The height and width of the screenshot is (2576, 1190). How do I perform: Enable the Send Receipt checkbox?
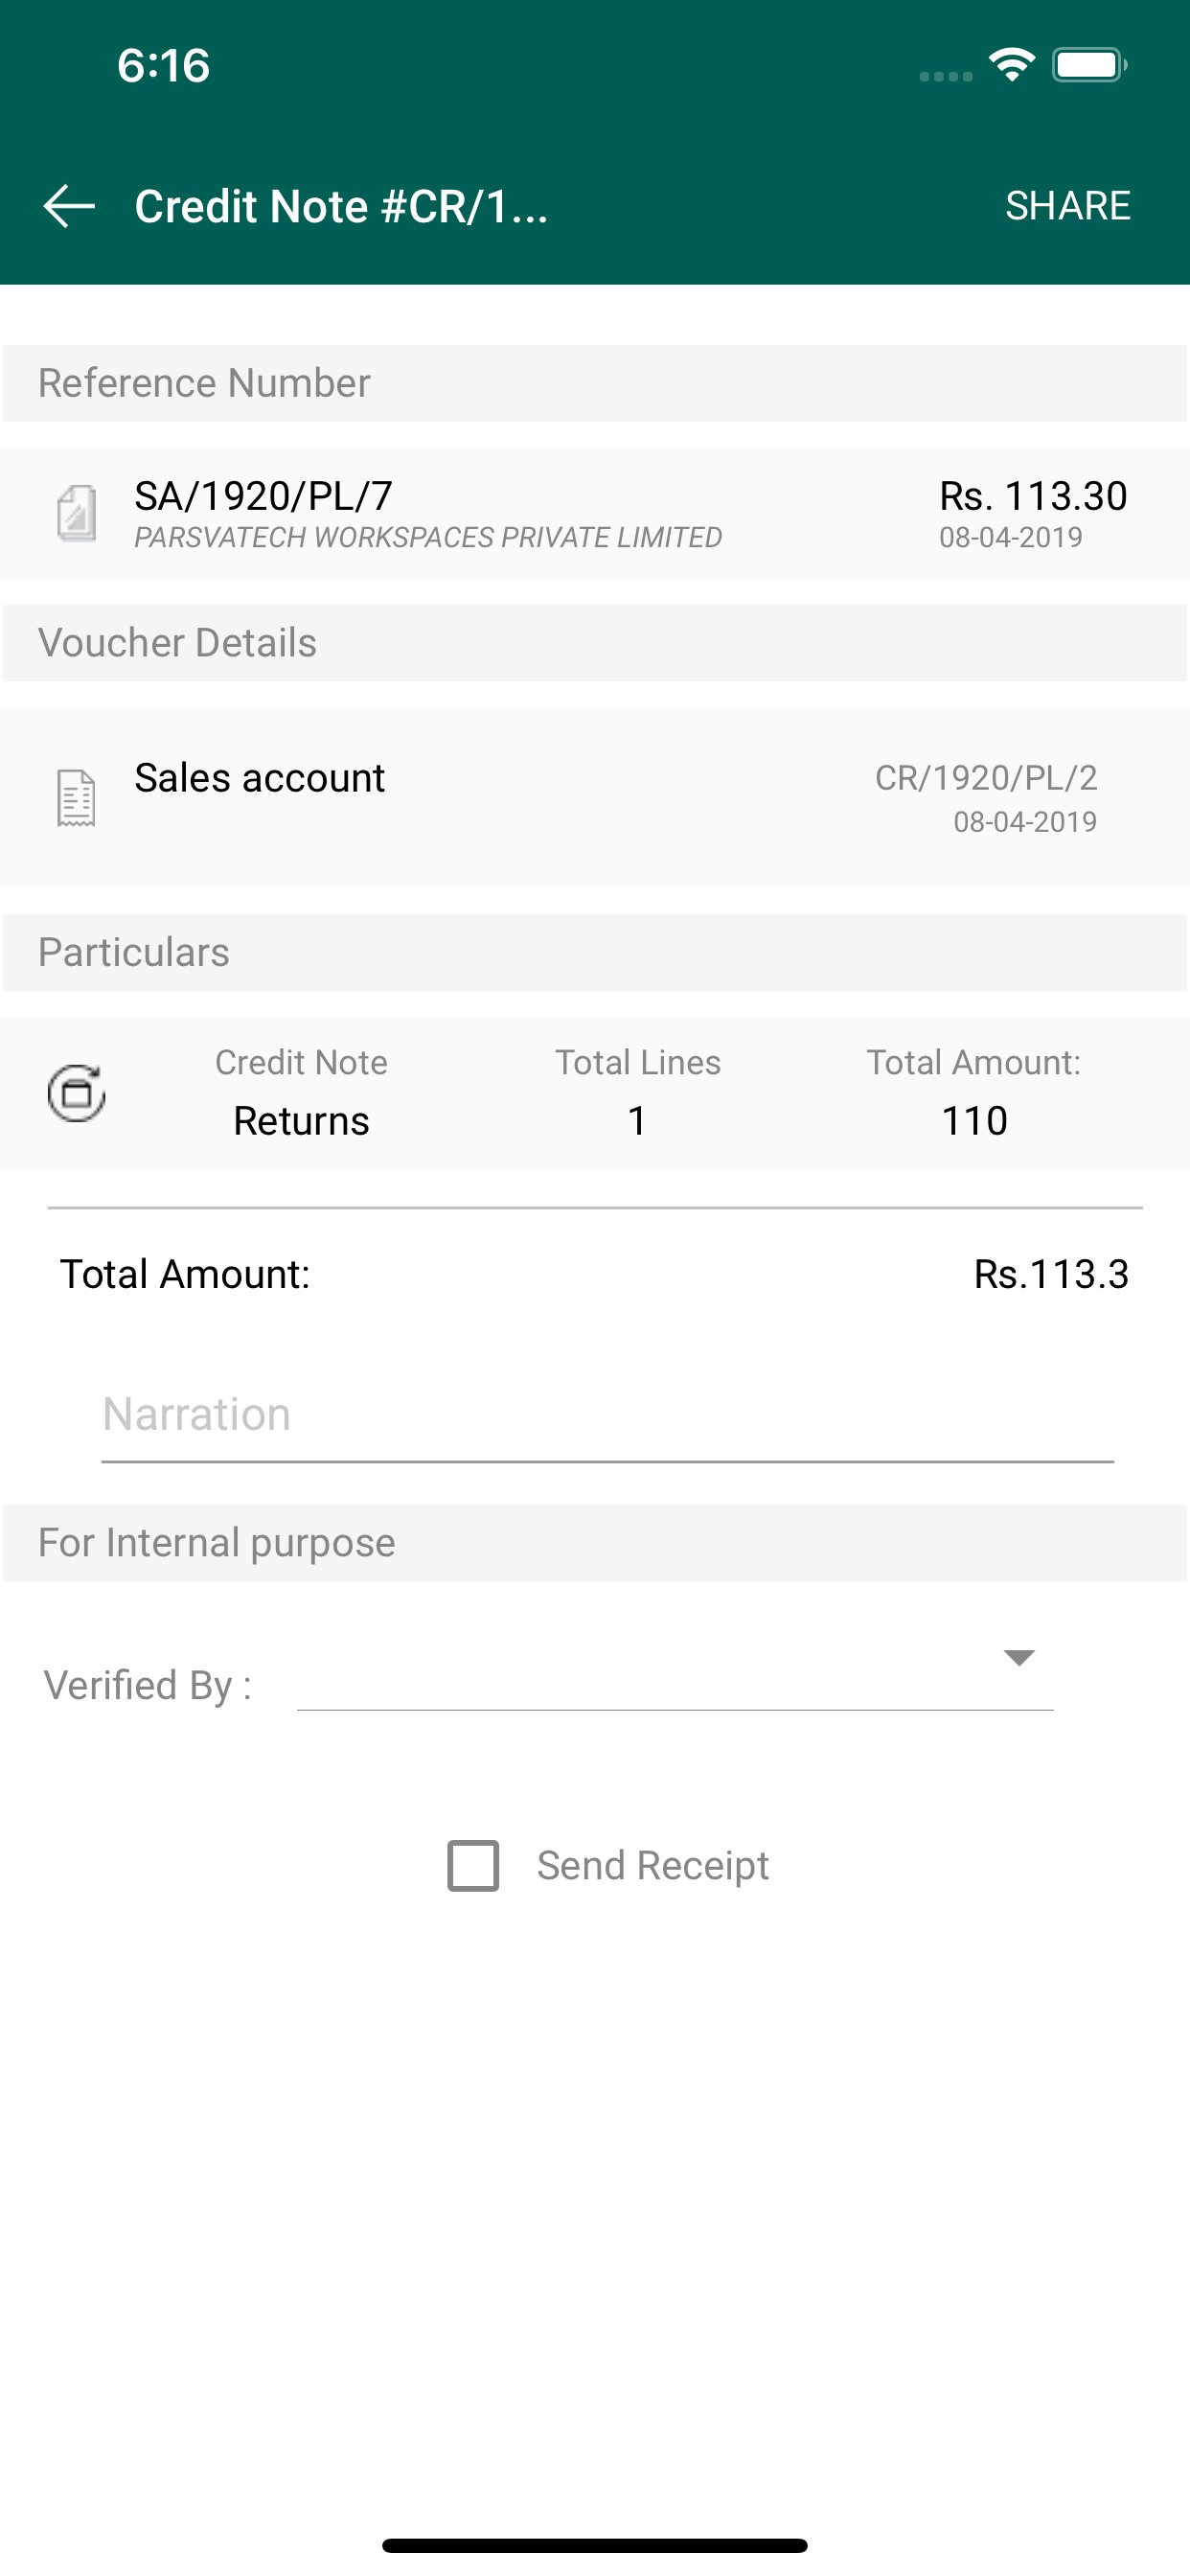coord(473,1866)
